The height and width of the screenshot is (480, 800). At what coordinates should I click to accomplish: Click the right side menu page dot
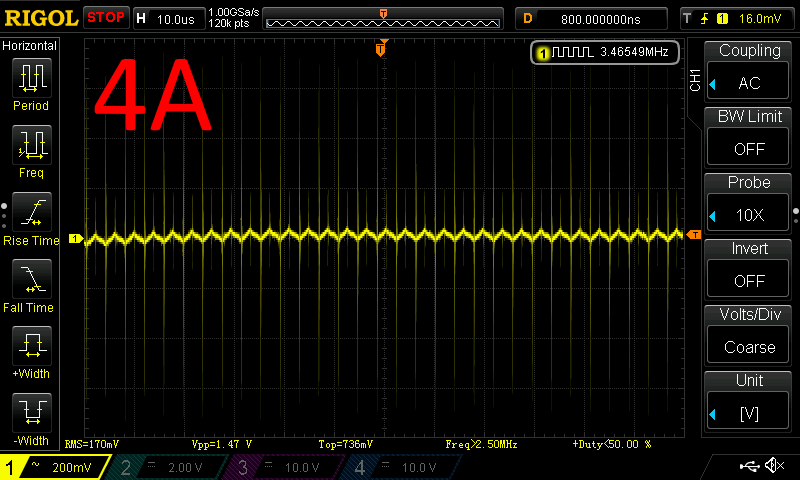pyautogui.click(x=796, y=216)
